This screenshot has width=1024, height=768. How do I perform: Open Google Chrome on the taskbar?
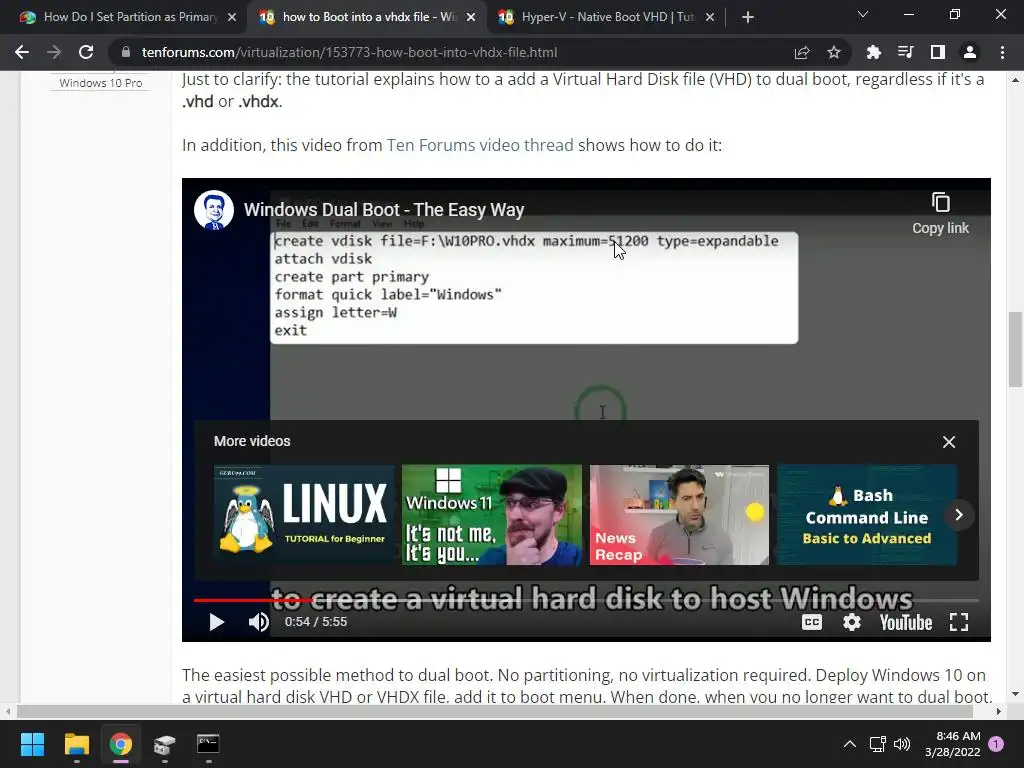(x=121, y=744)
